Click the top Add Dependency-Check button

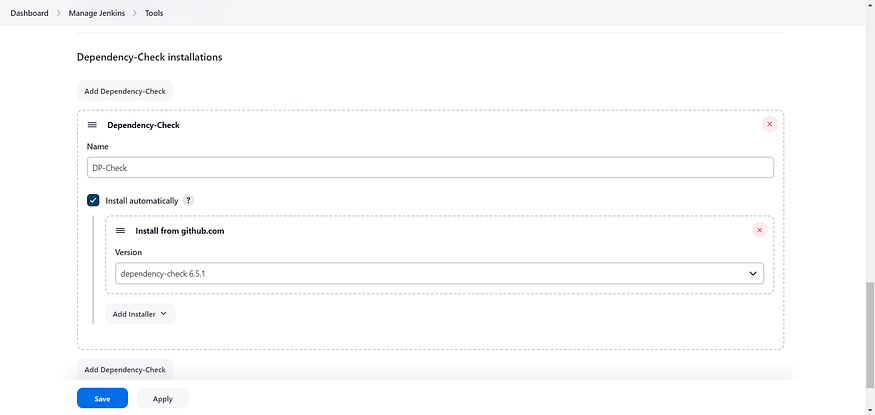tap(125, 91)
